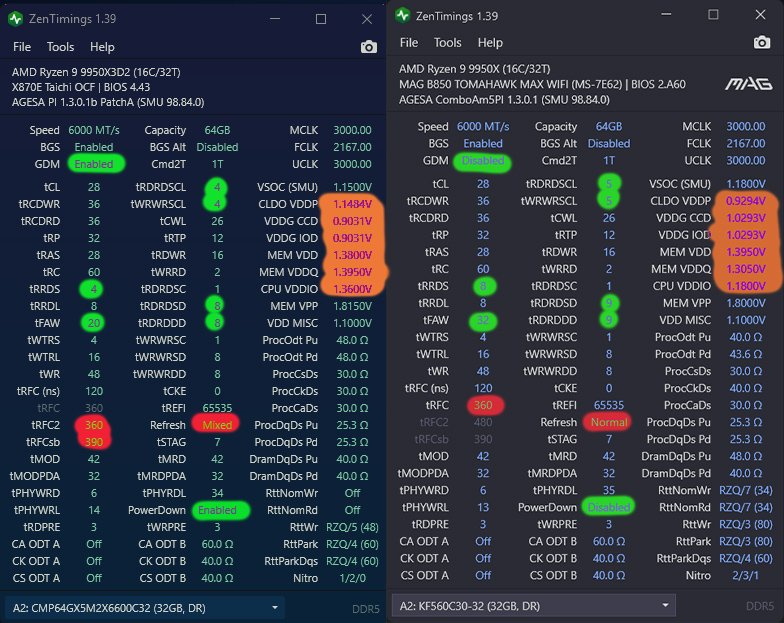Screen dimensions: 784x623
Task: Minimize the left ZenTimings window
Action: click(275, 19)
